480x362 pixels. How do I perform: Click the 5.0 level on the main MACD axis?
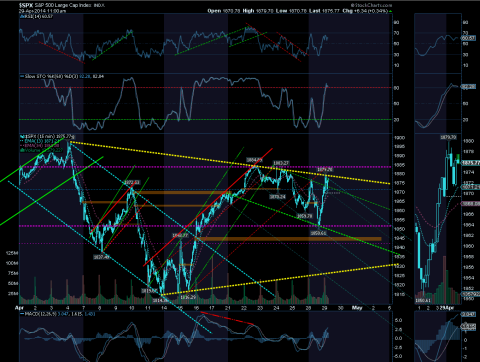[398, 320]
